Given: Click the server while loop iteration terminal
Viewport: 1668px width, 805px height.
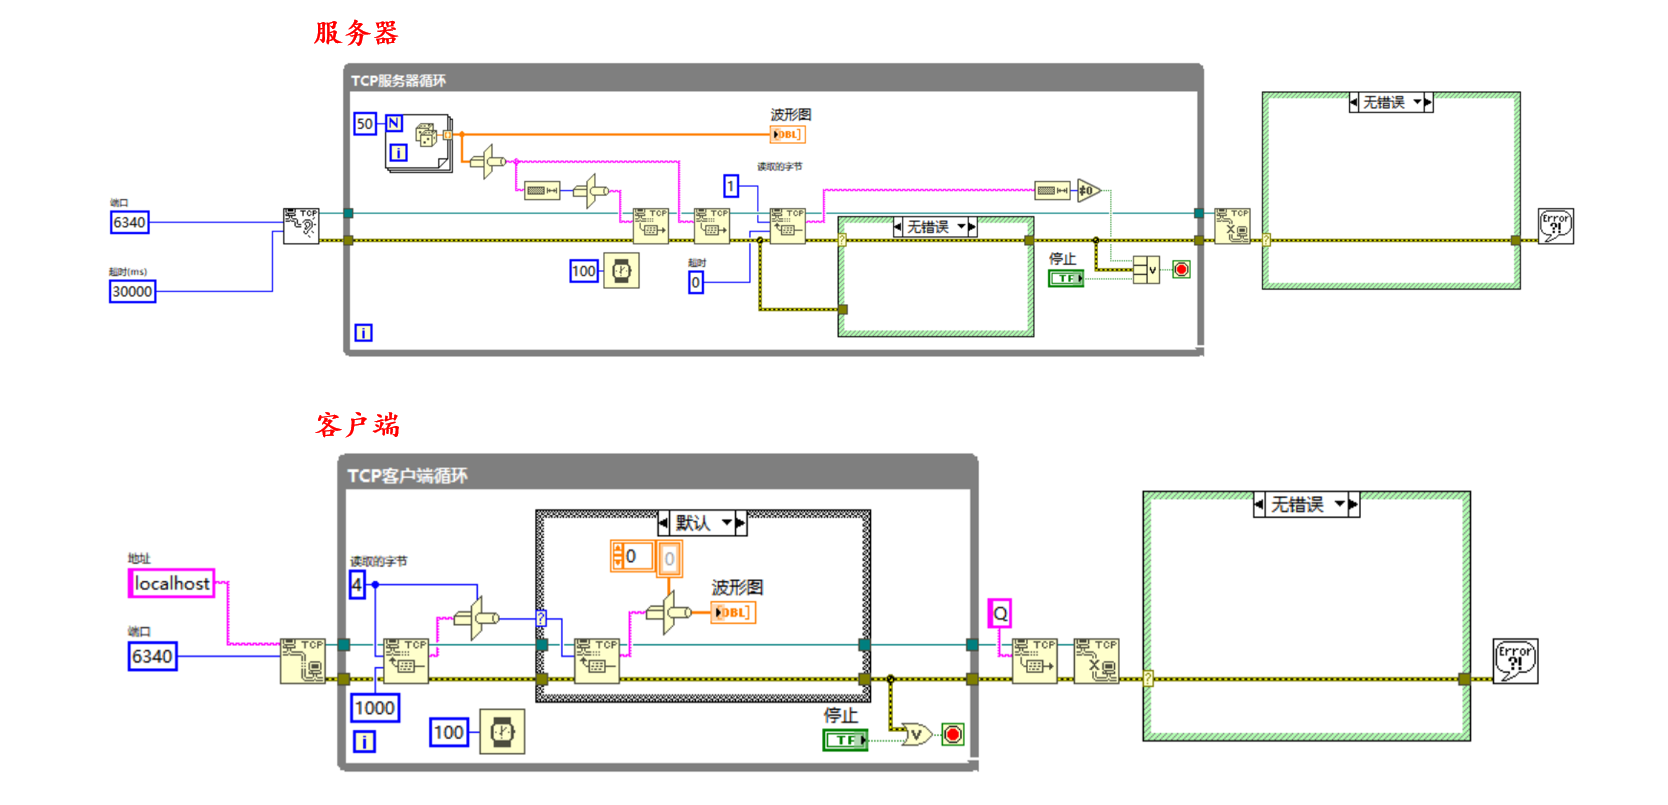Looking at the screenshot, I should pyautogui.click(x=363, y=333).
